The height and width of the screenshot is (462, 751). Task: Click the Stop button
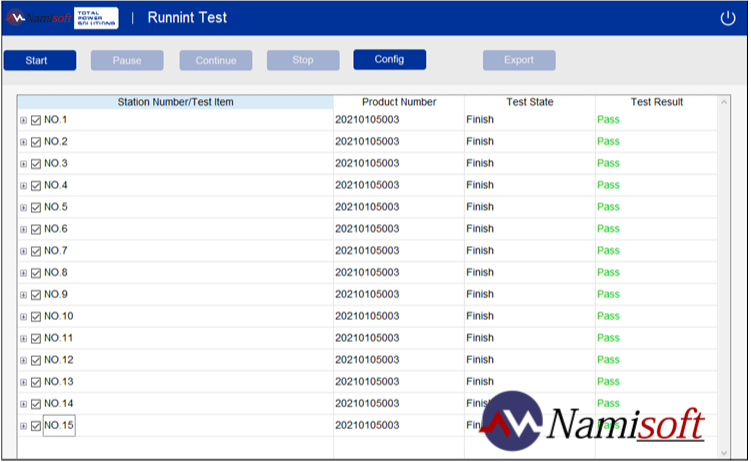point(303,60)
